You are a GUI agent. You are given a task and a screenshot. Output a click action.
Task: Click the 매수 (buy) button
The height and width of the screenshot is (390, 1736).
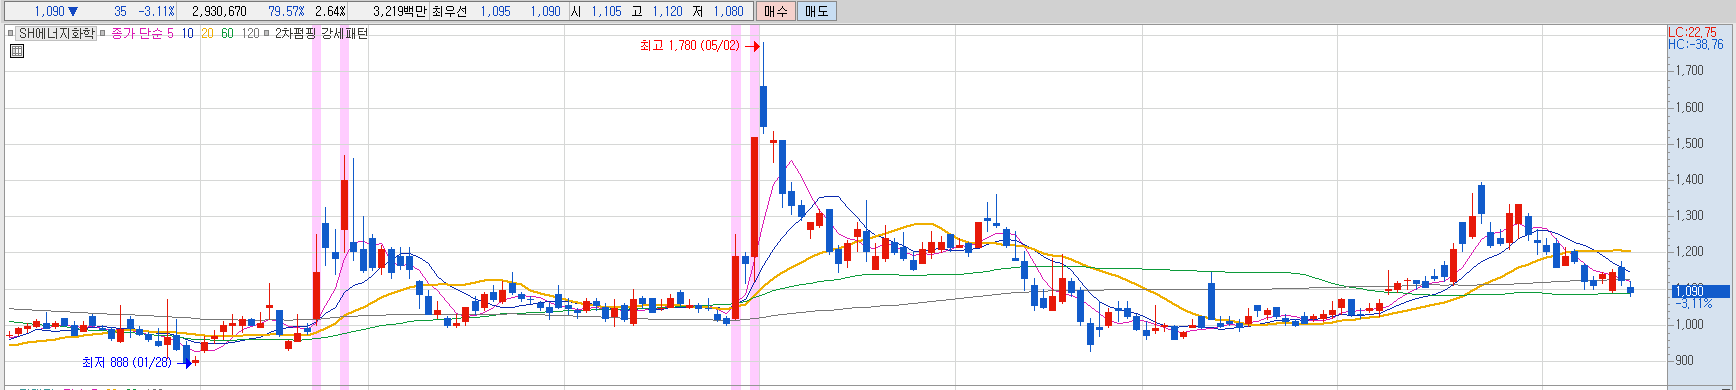click(x=775, y=11)
